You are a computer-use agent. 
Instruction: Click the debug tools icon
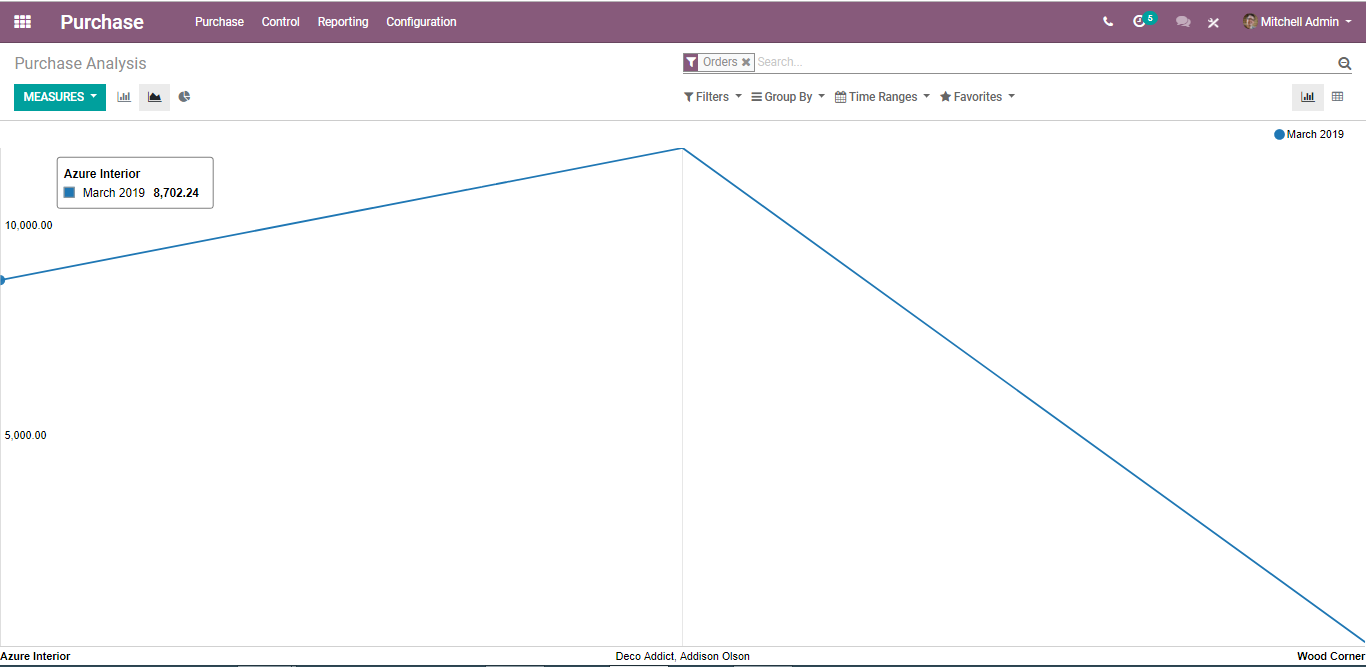click(x=1213, y=22)
